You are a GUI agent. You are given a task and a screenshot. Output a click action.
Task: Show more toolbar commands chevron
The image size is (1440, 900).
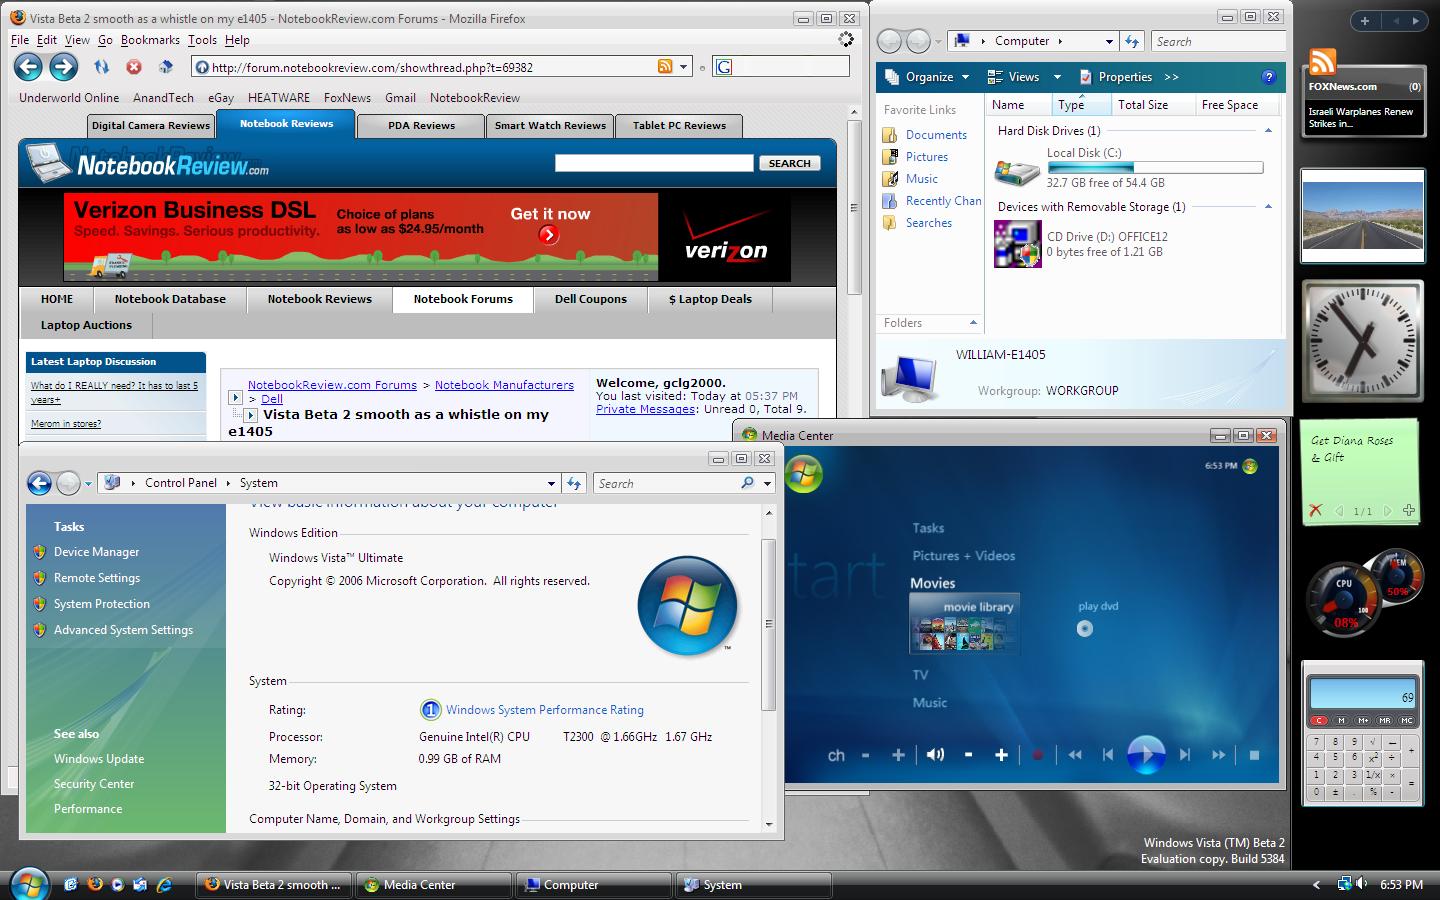[1171, 77]
